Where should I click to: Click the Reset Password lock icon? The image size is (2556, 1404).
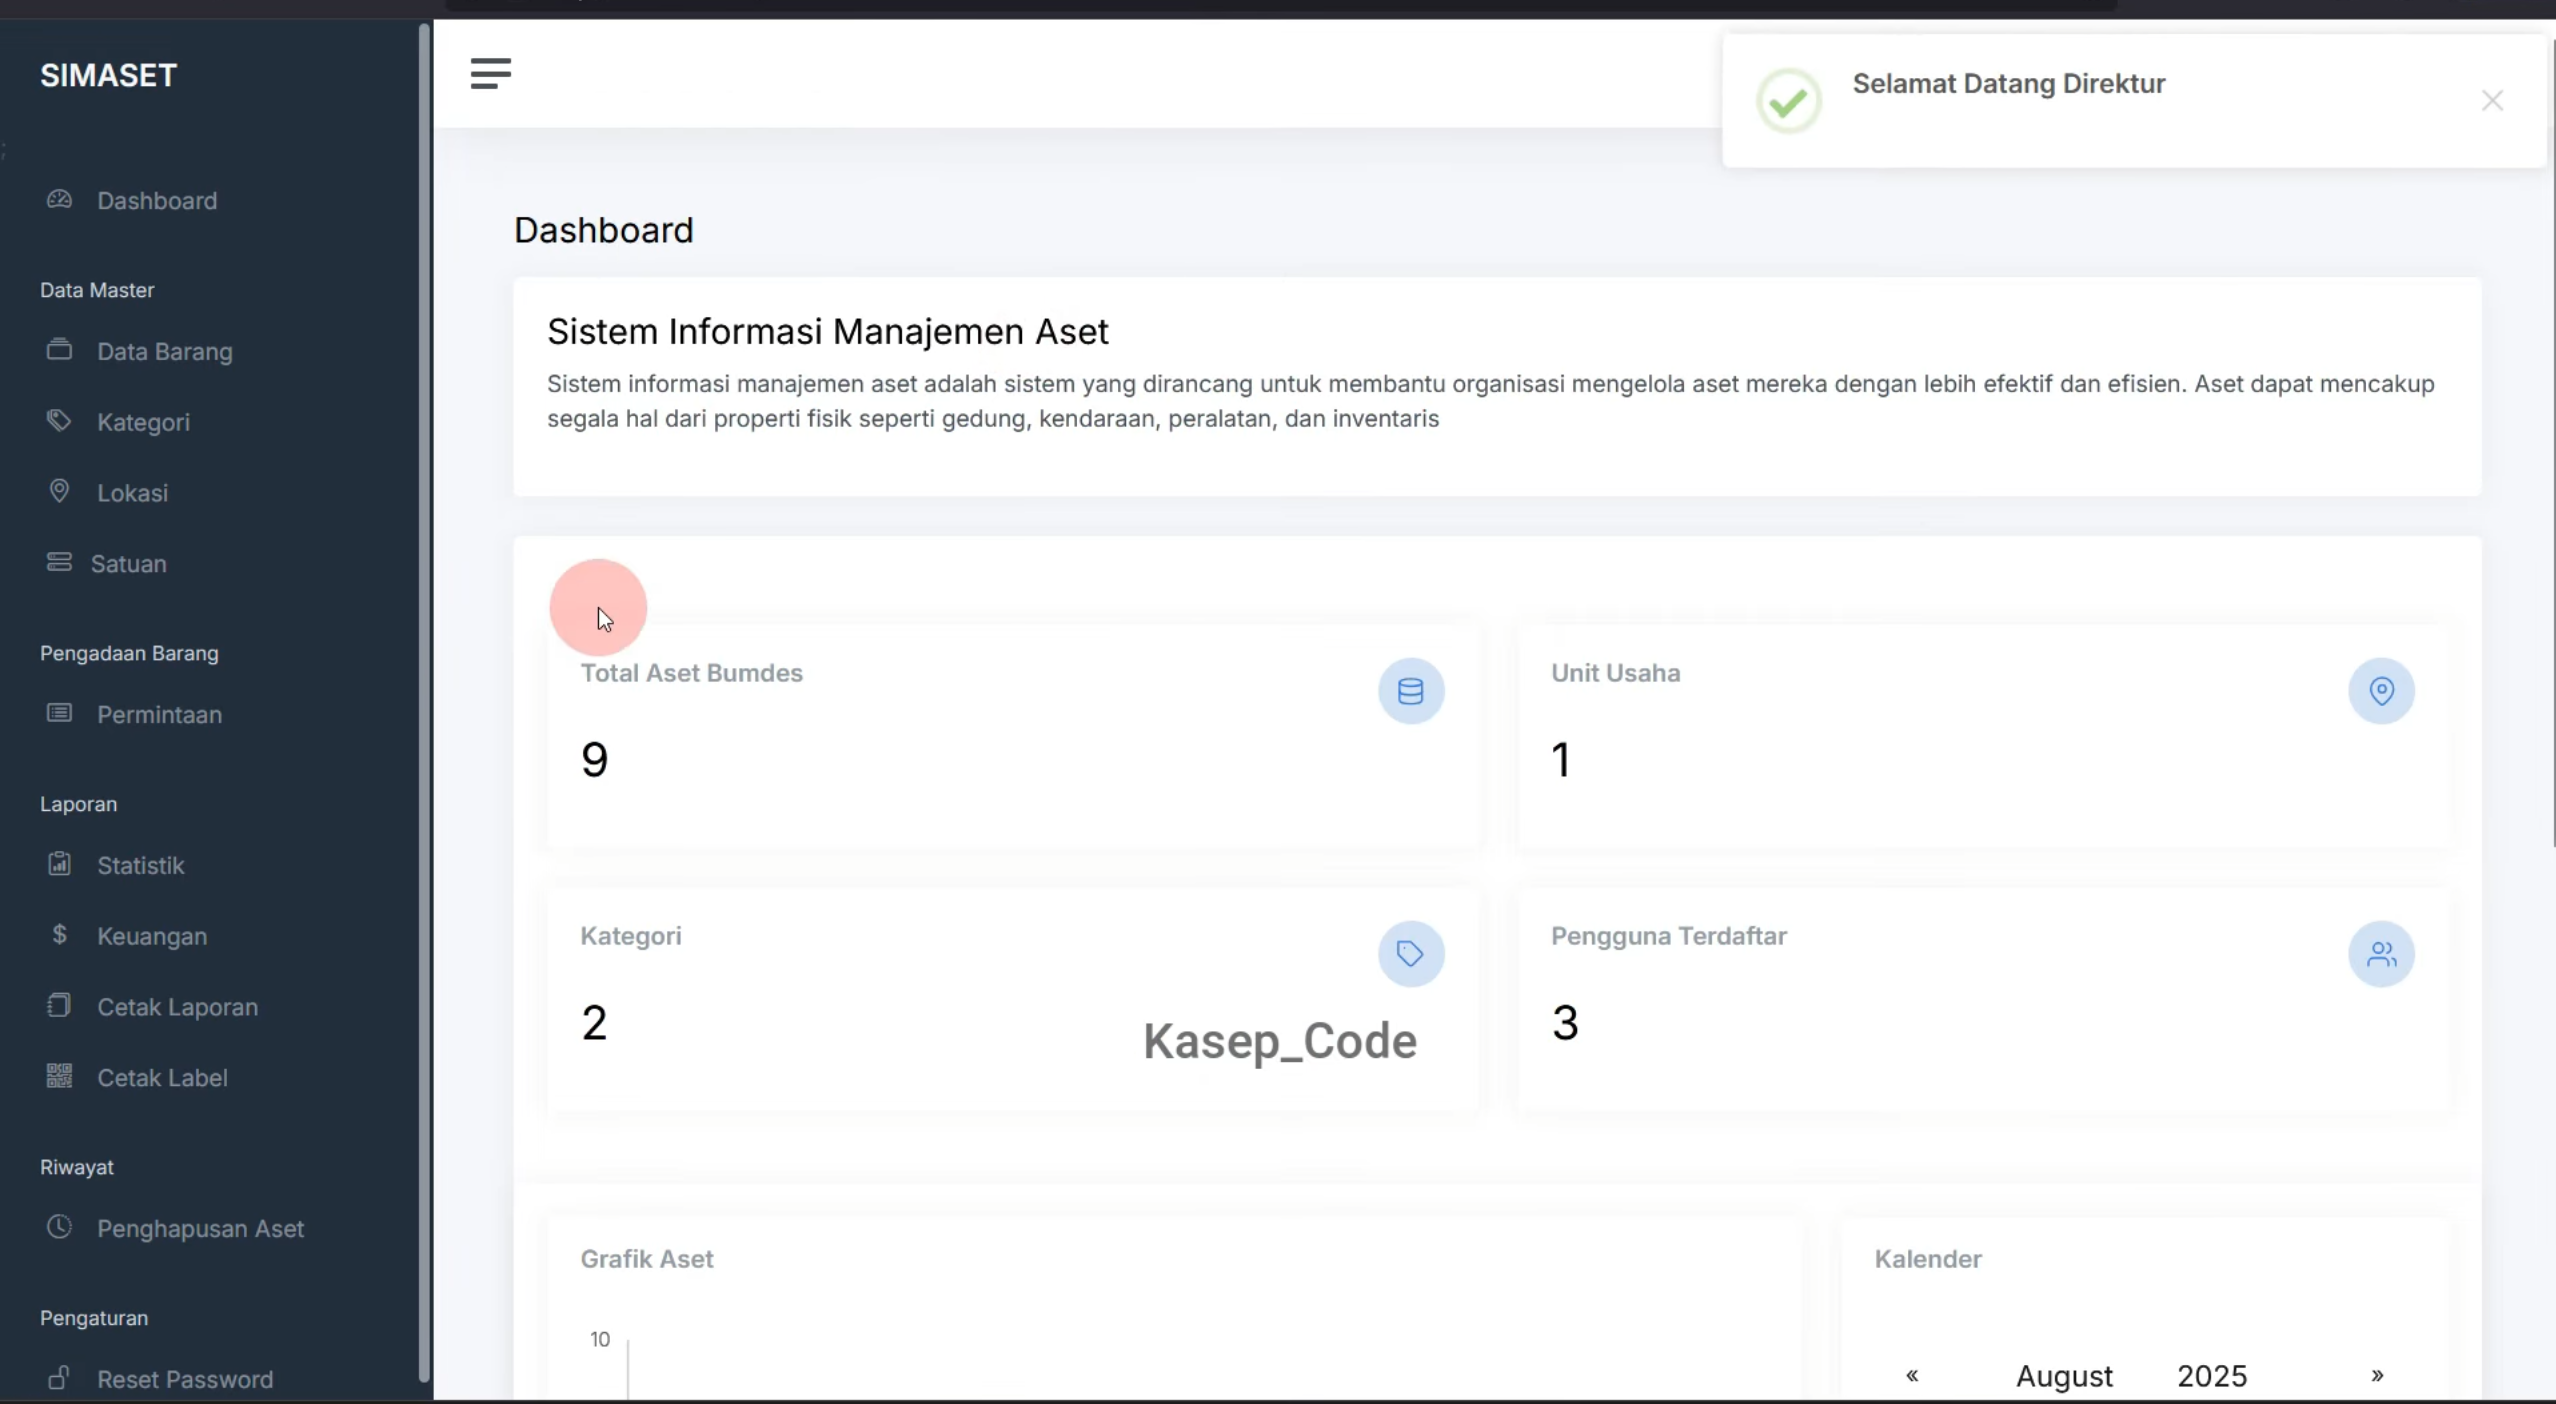coord(59,1378)
